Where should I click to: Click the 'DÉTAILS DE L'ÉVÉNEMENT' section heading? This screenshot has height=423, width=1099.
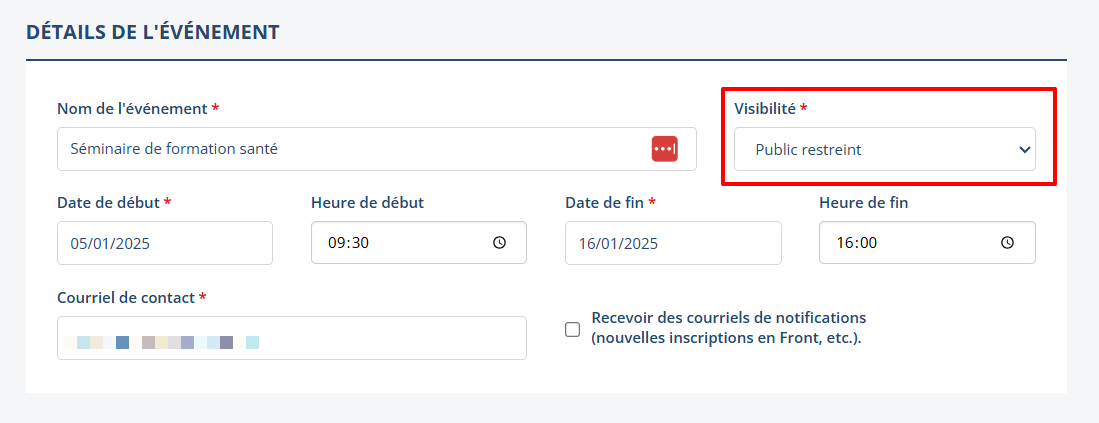point(152,32)
